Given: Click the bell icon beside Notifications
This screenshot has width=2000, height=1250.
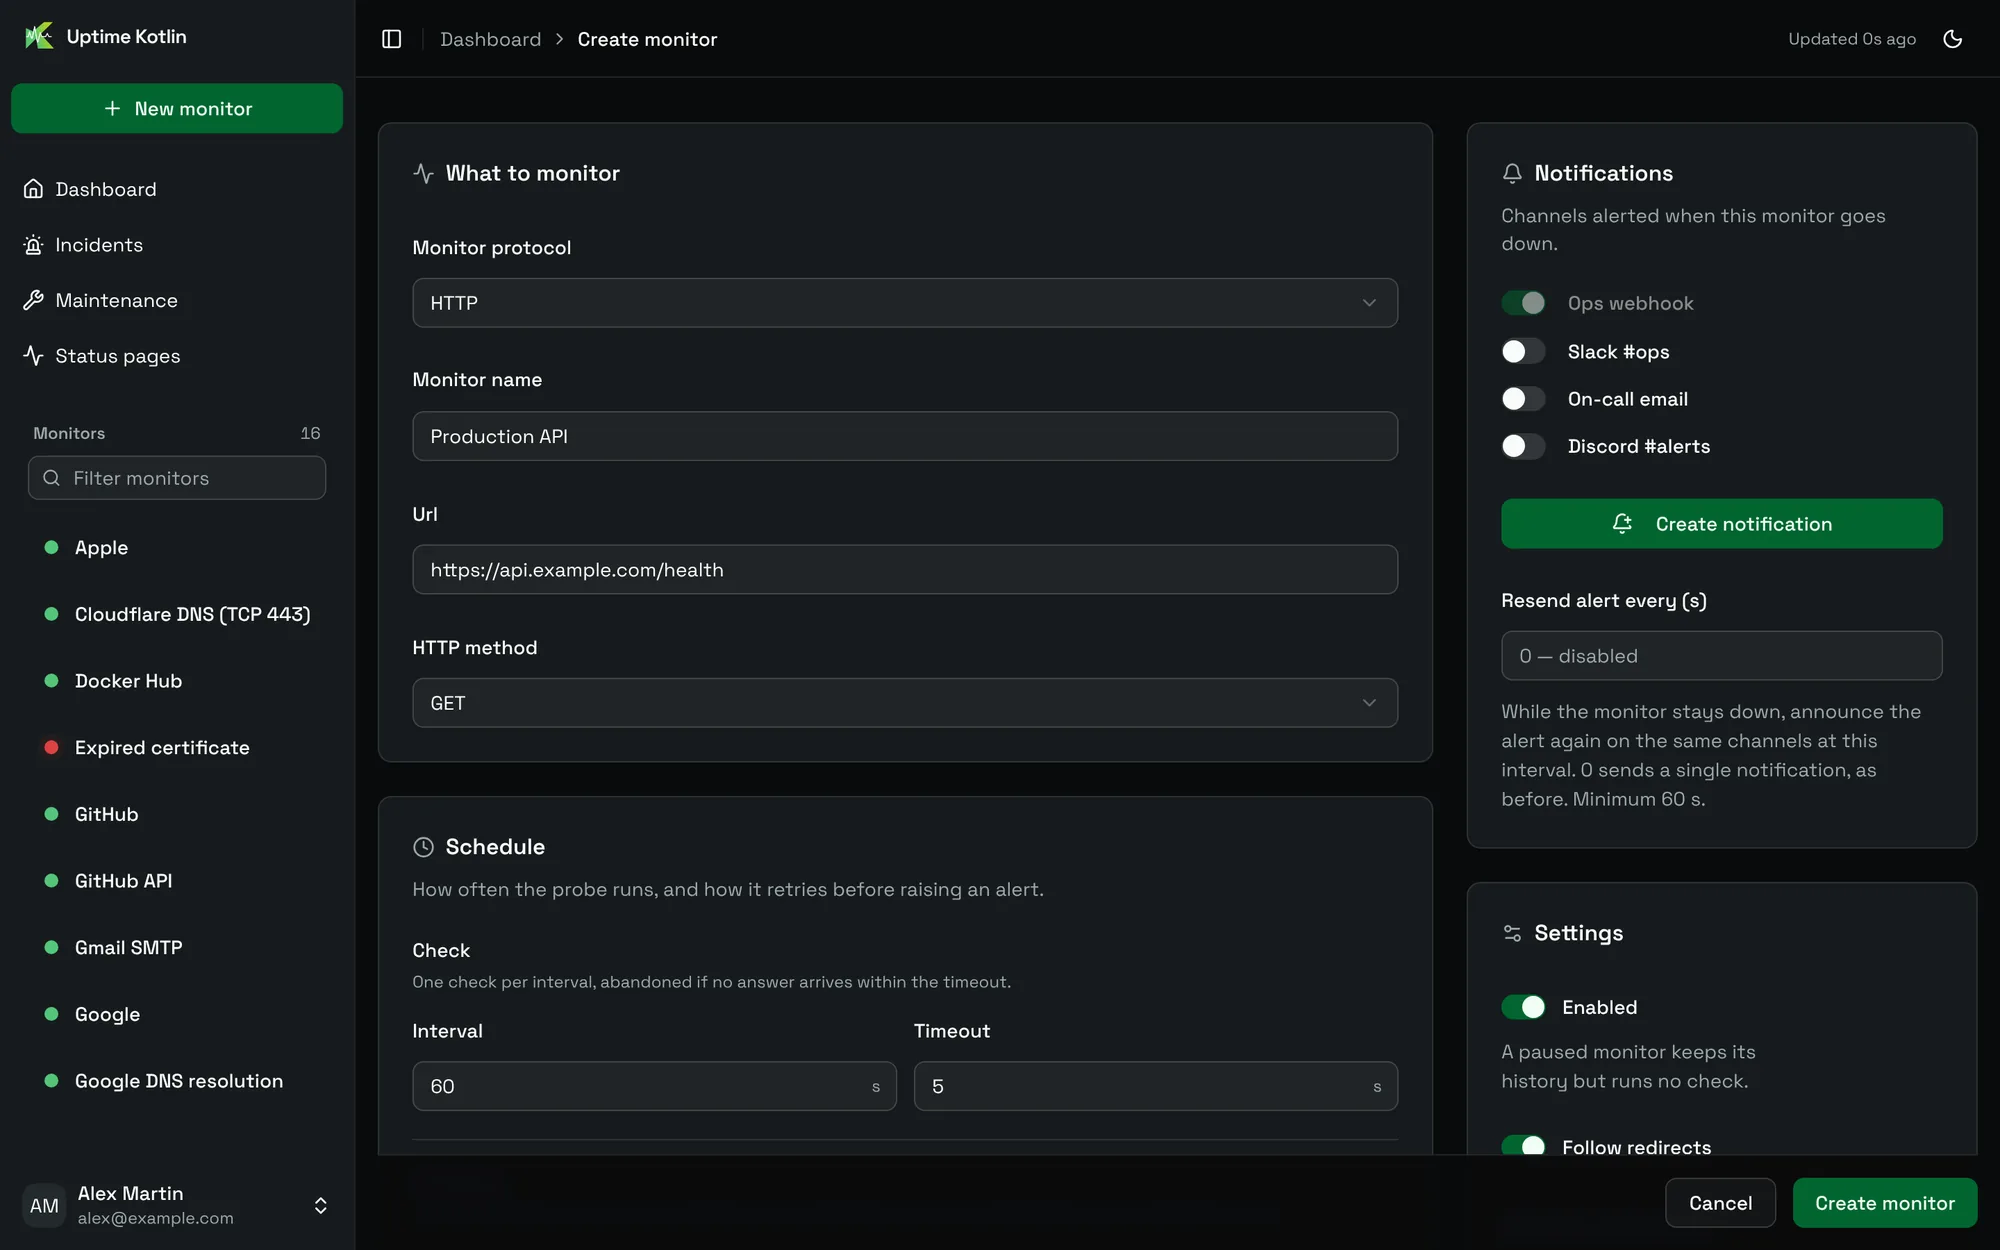Looking at the screenshot, I should tap(1512, 173).
